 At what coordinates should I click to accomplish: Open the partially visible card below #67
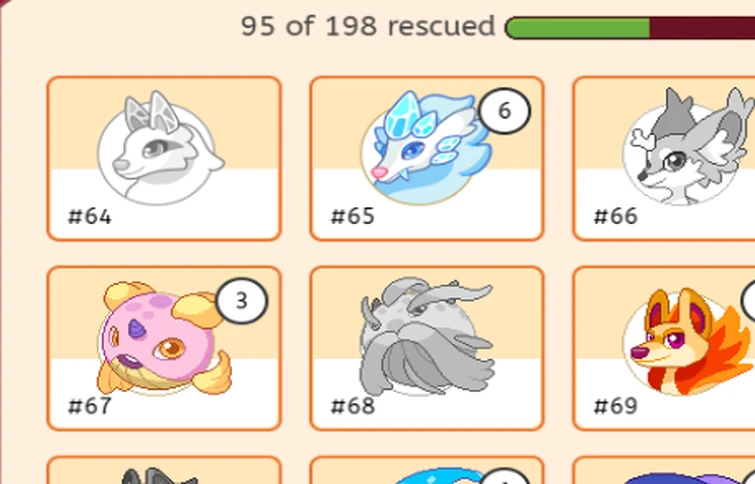(x=164, y=470)
